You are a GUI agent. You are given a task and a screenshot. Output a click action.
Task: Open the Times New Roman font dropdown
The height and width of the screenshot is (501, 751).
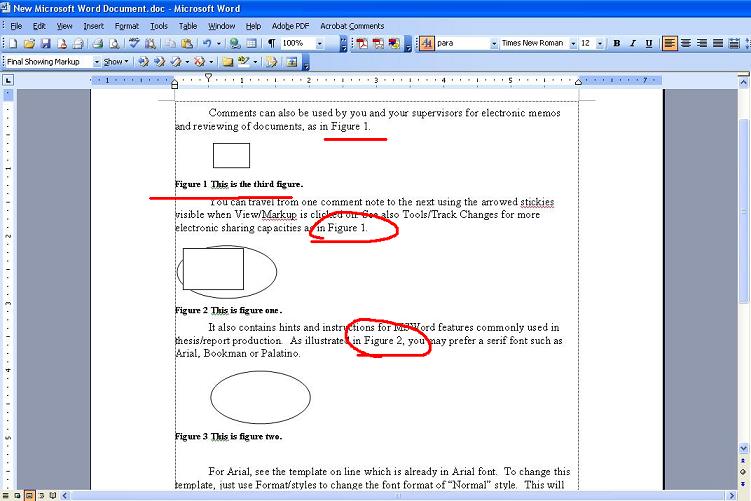pos(571,44)
